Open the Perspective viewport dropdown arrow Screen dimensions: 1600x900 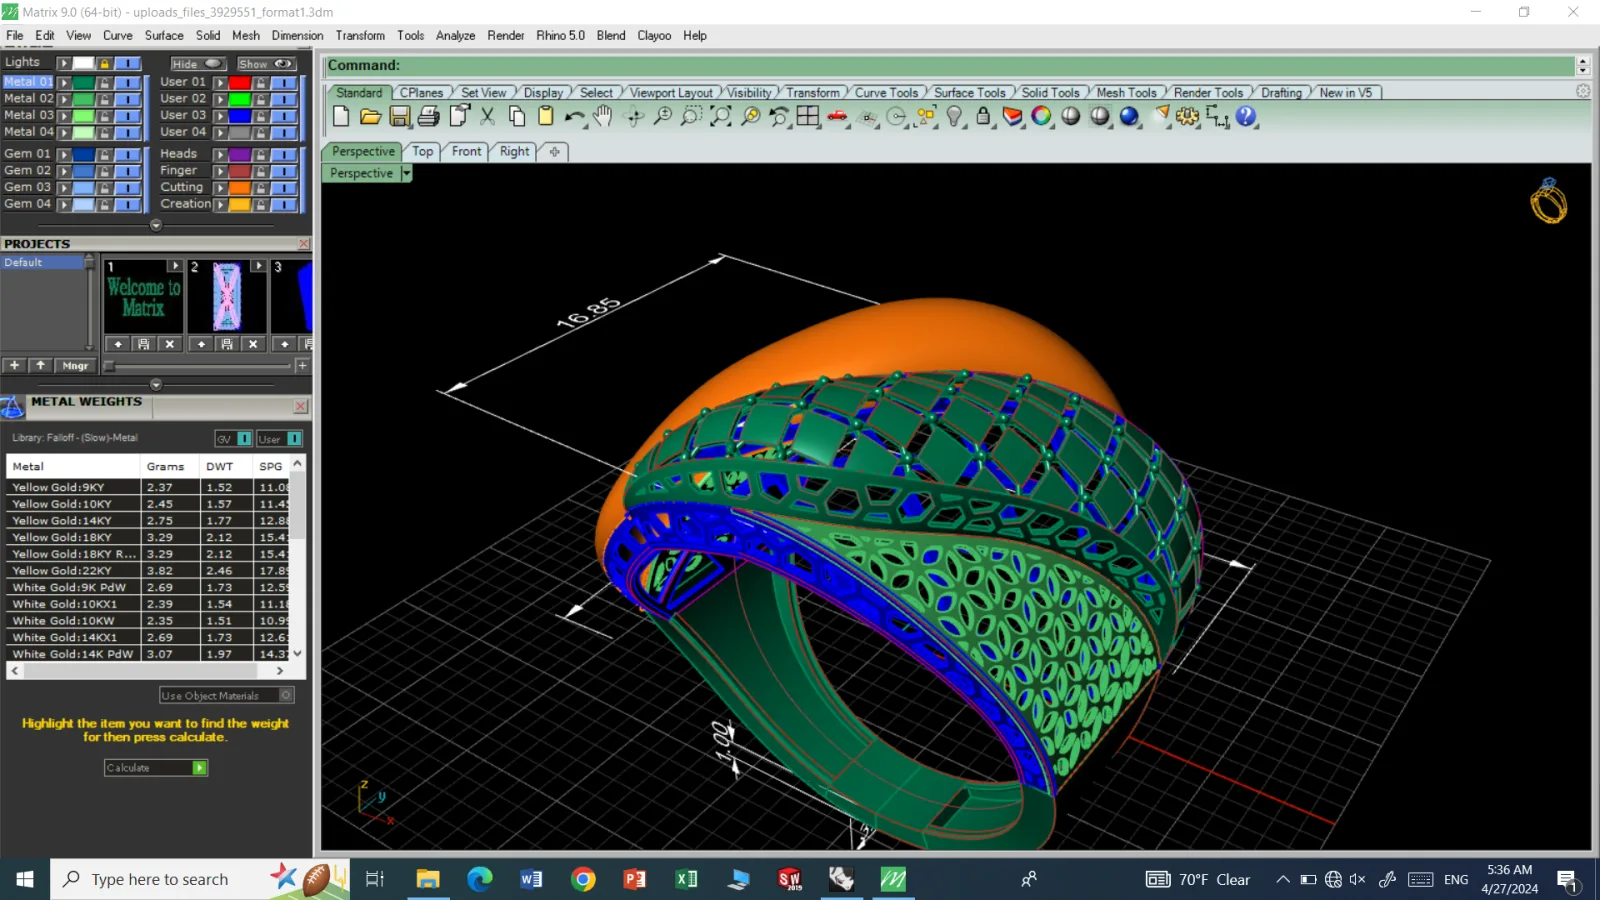(x=406, y=173)
